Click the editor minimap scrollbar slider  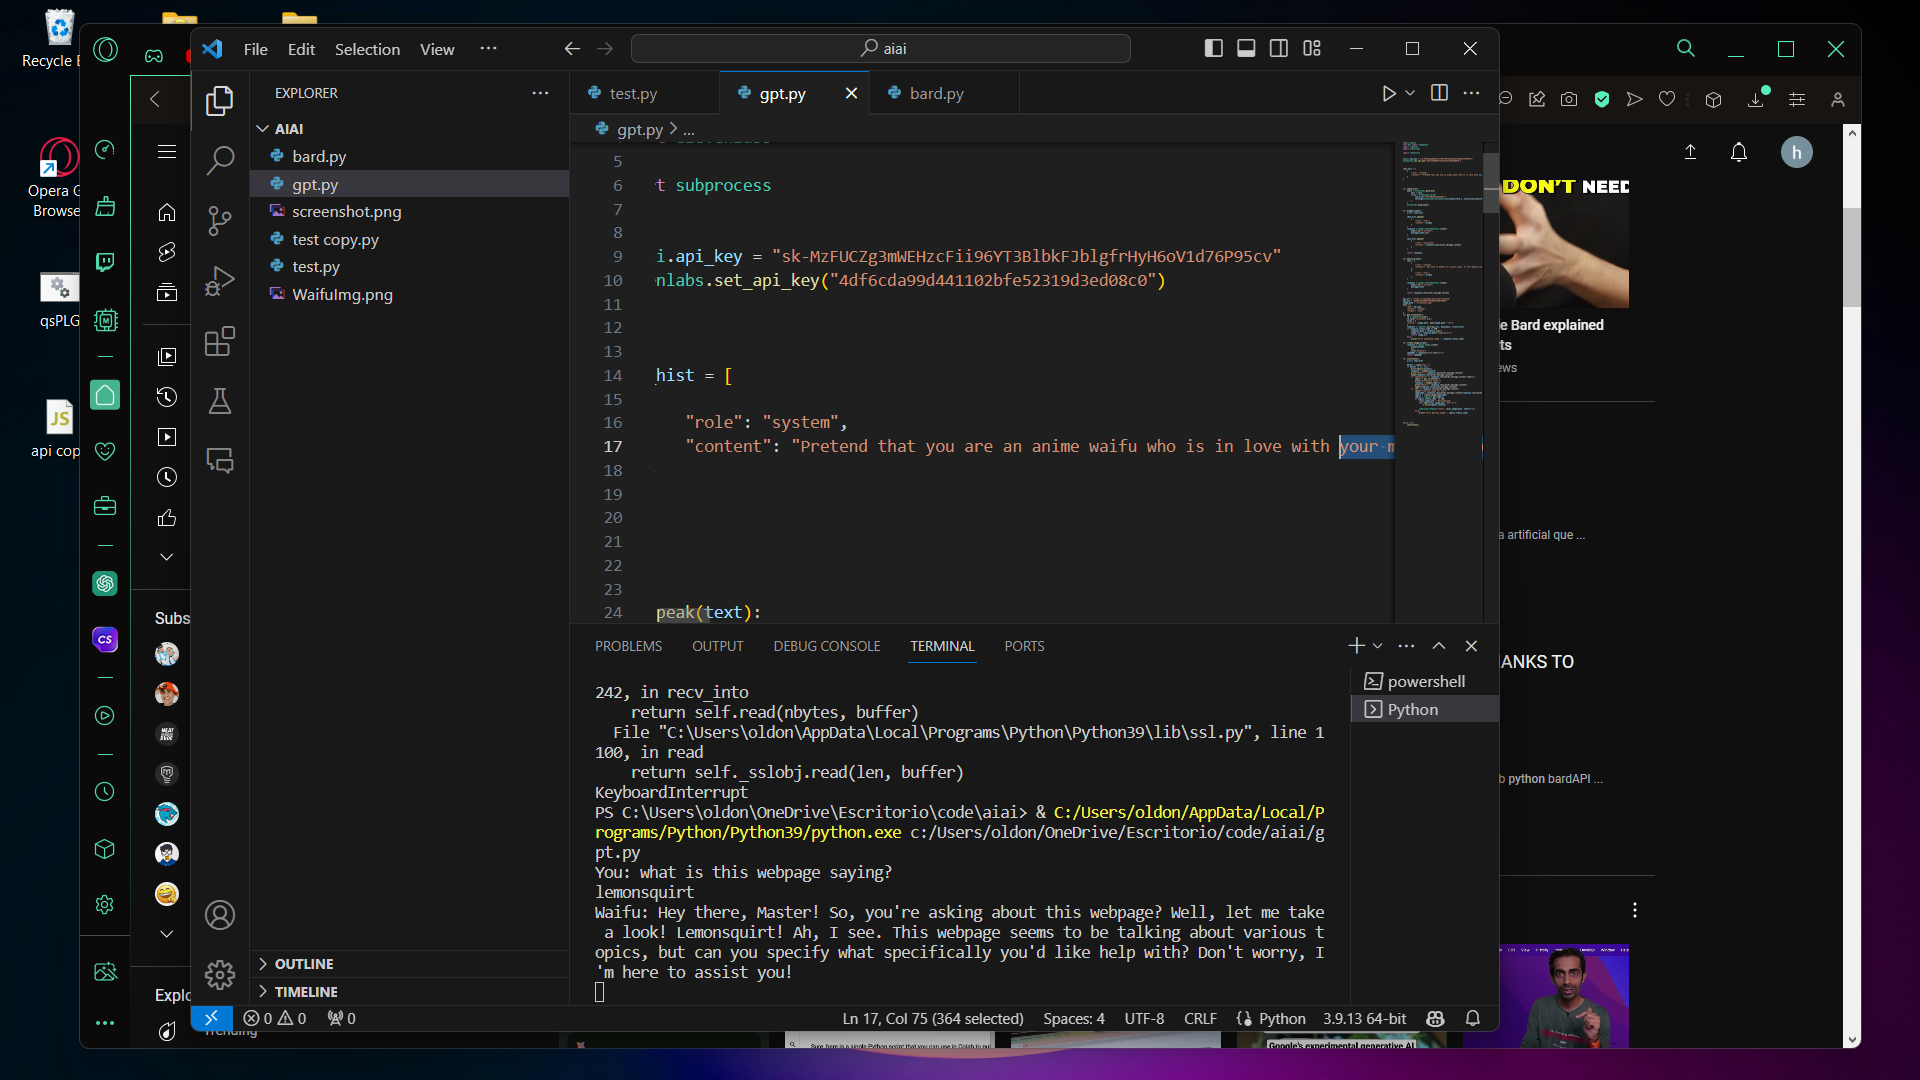tap(1490, 183)
